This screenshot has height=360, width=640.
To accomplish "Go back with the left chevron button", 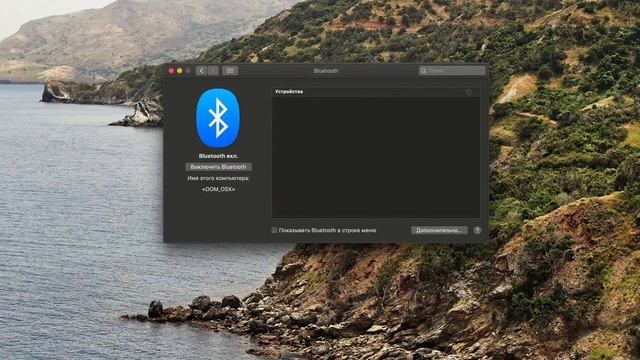I will click(x=201, y=71).
